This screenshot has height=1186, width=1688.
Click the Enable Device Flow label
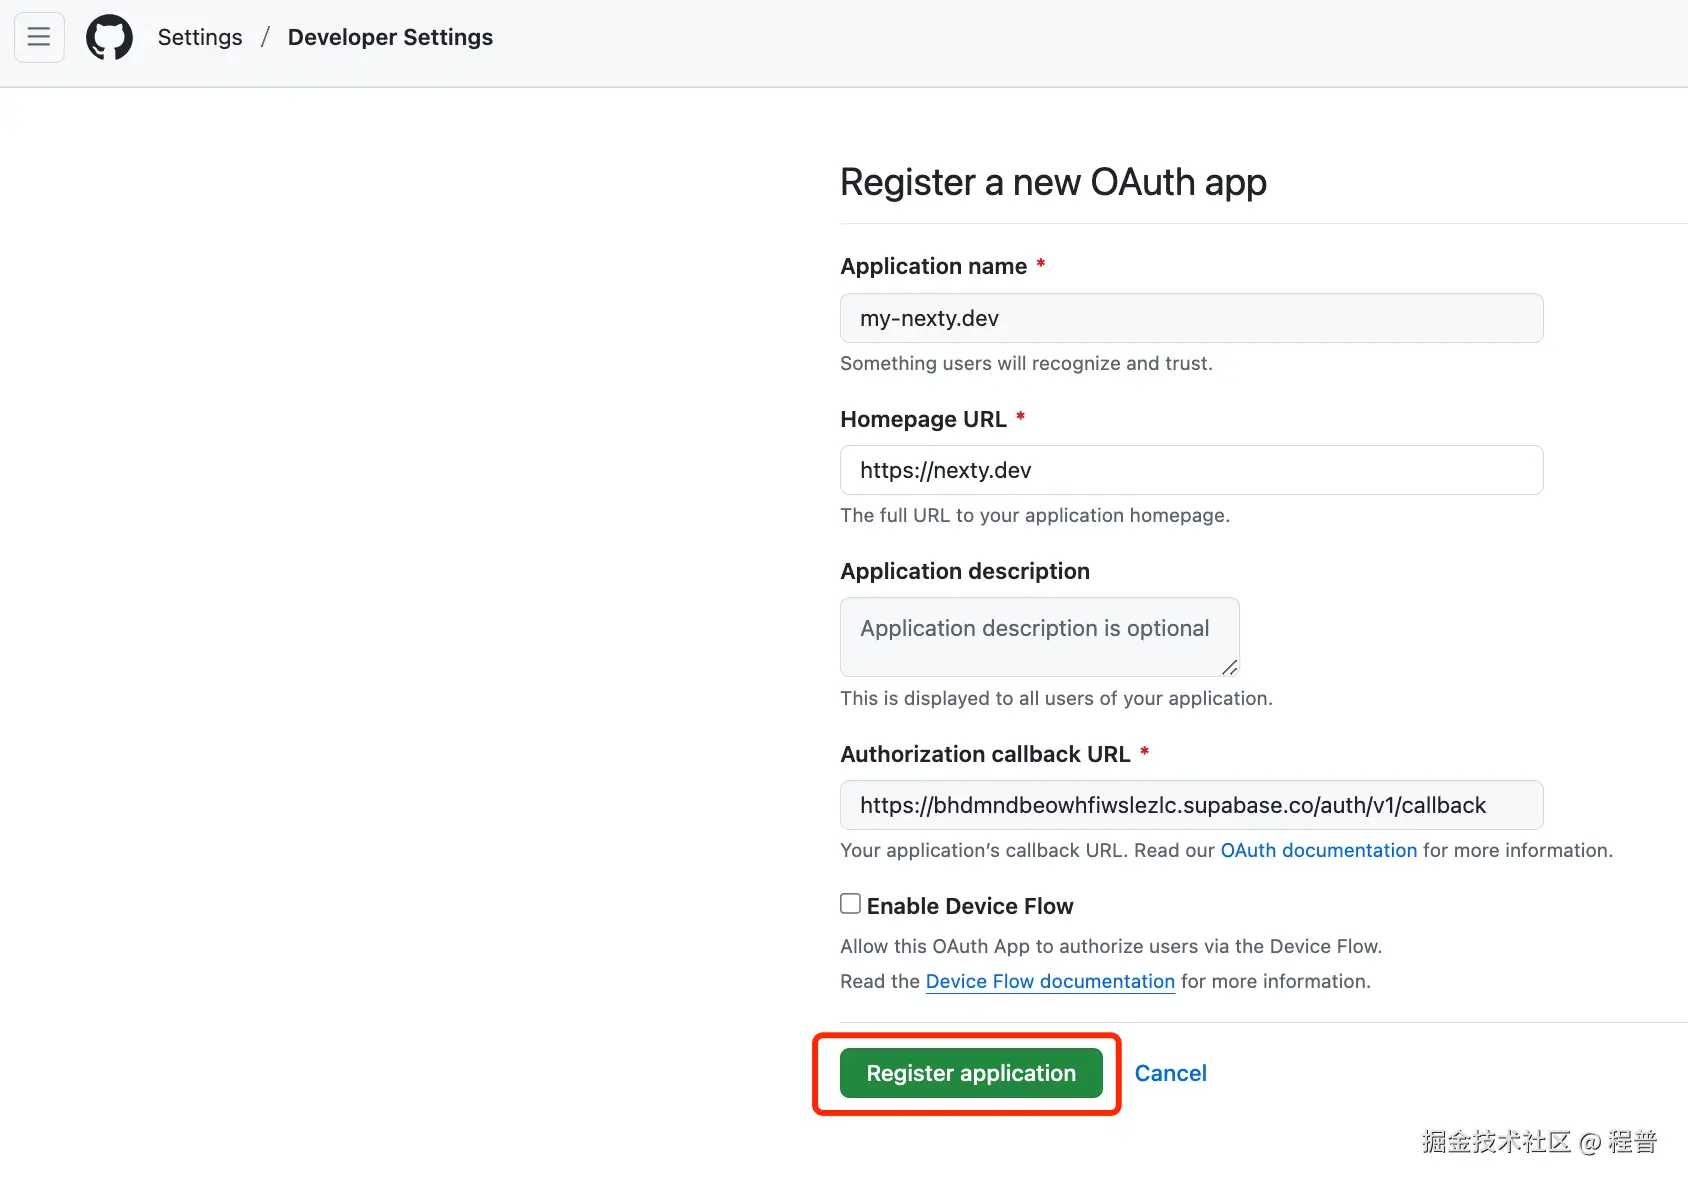coord(969,906)
